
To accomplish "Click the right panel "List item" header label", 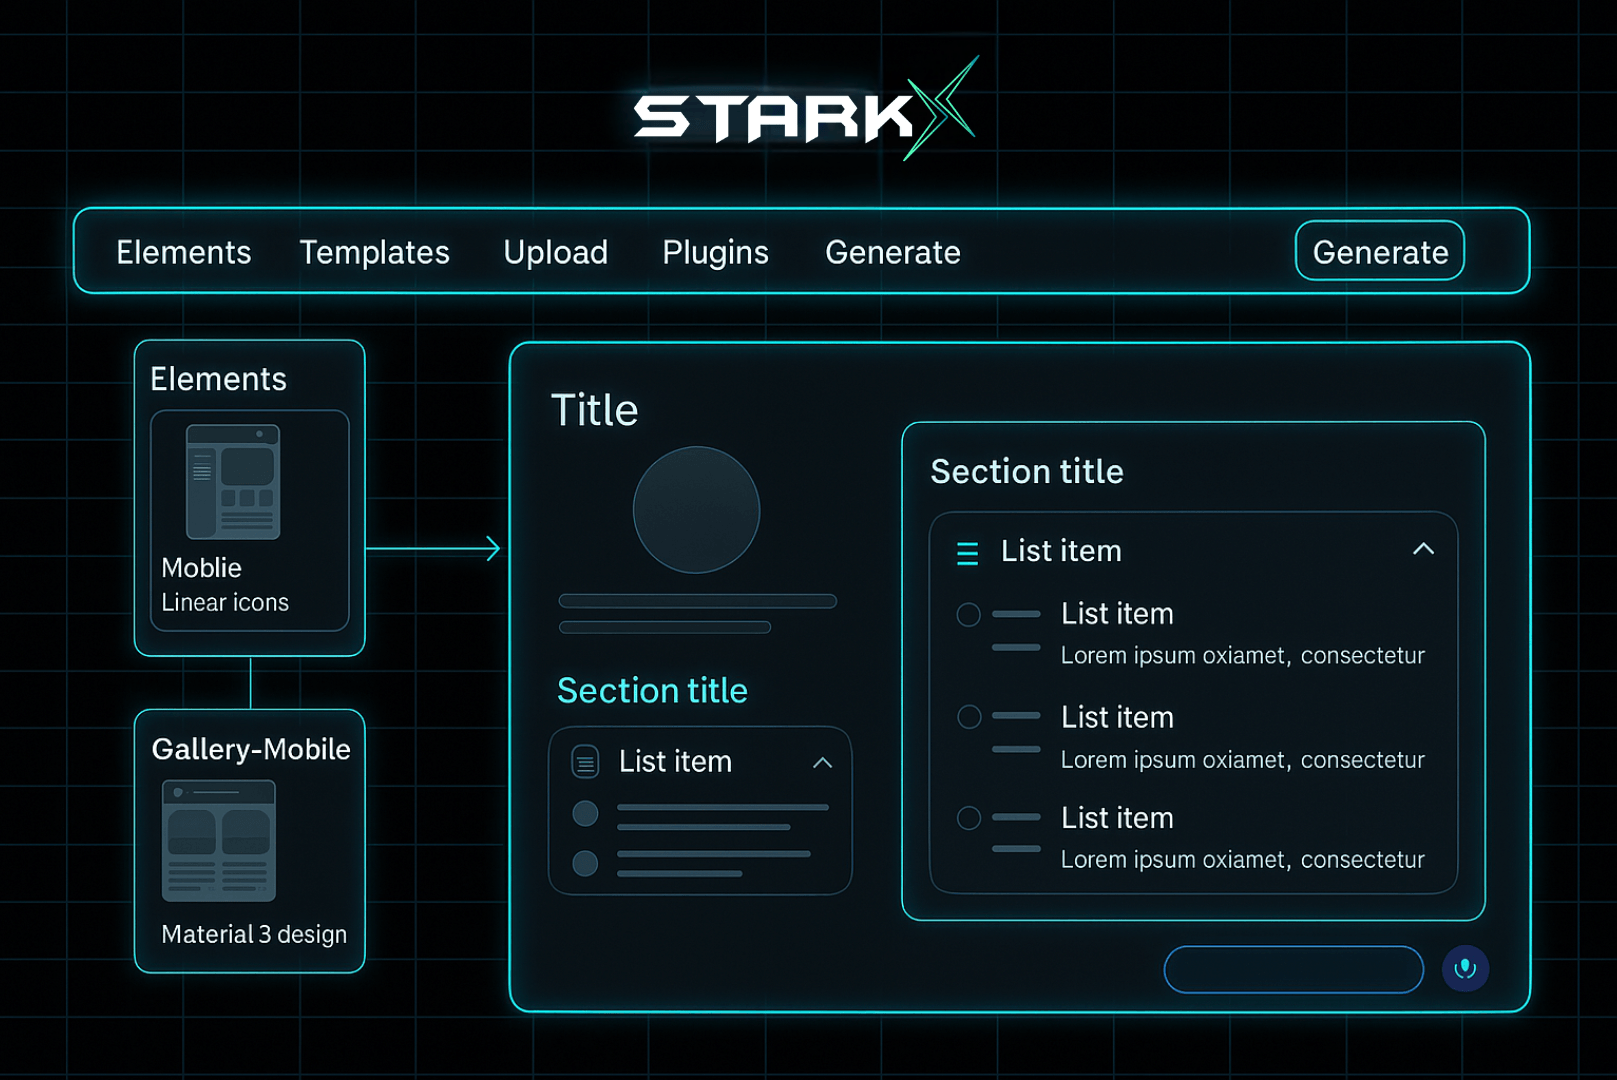I will [1061, 551].
